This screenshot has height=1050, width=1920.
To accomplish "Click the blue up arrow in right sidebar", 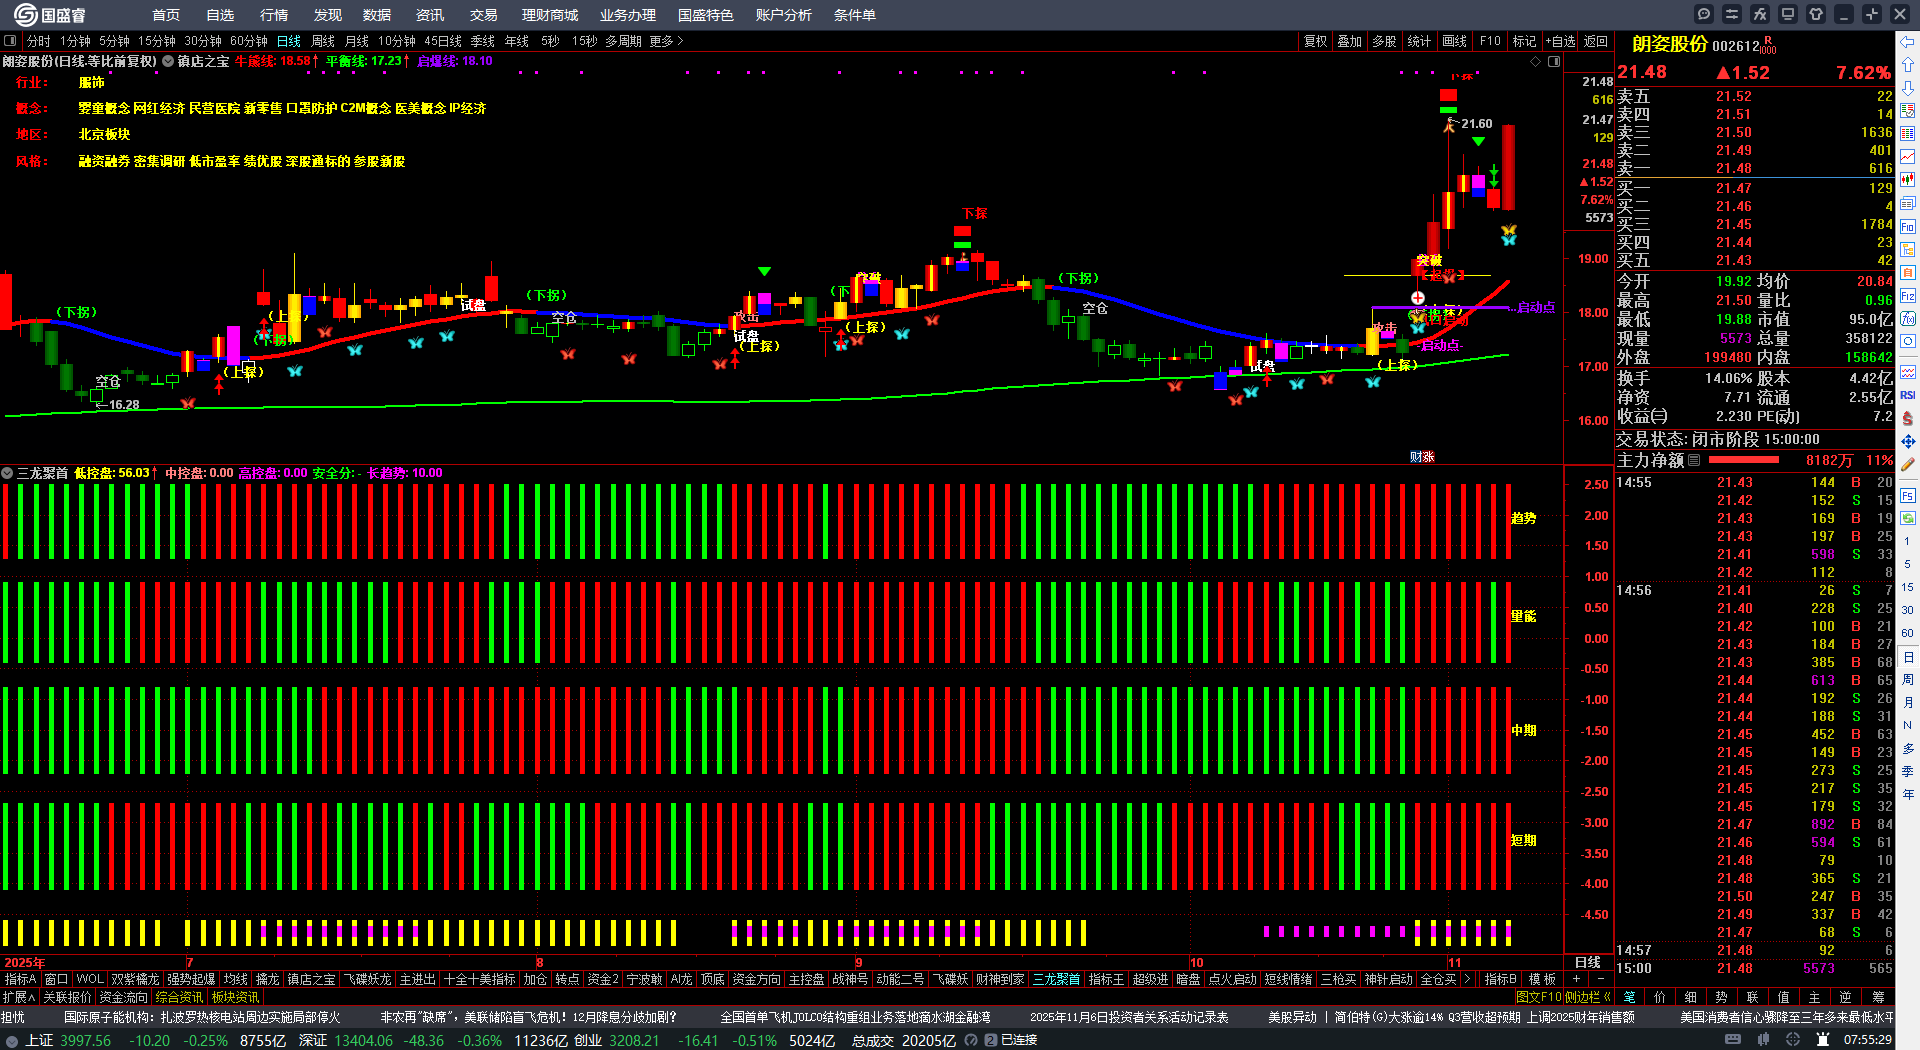I will [1908, 65].
